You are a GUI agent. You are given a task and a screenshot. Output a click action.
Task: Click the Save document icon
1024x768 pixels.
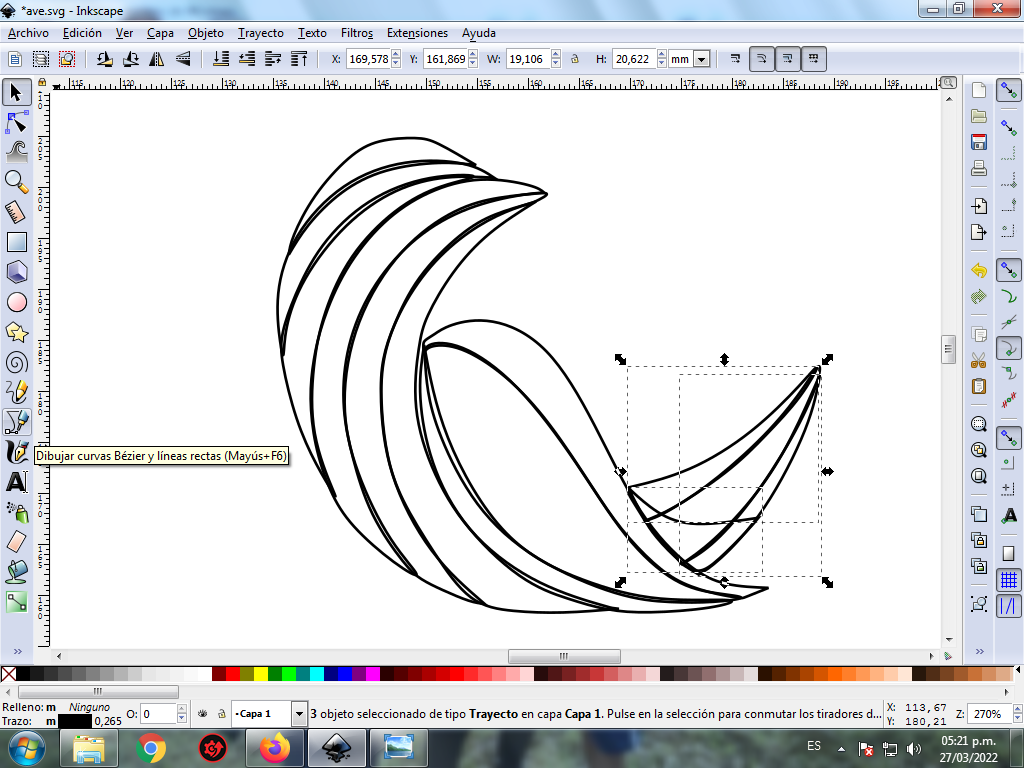(979, 142)
